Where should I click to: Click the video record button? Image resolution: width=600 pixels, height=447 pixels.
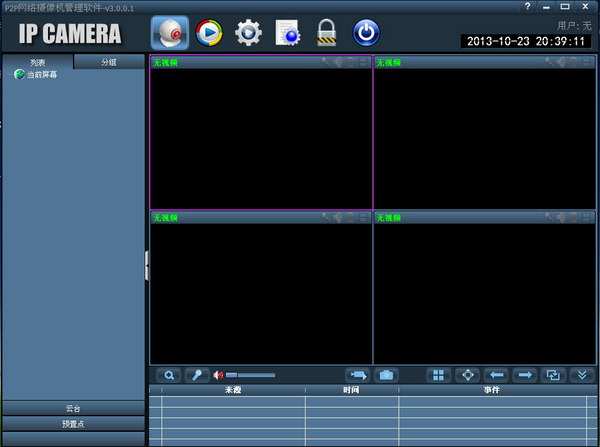point(357,375)
